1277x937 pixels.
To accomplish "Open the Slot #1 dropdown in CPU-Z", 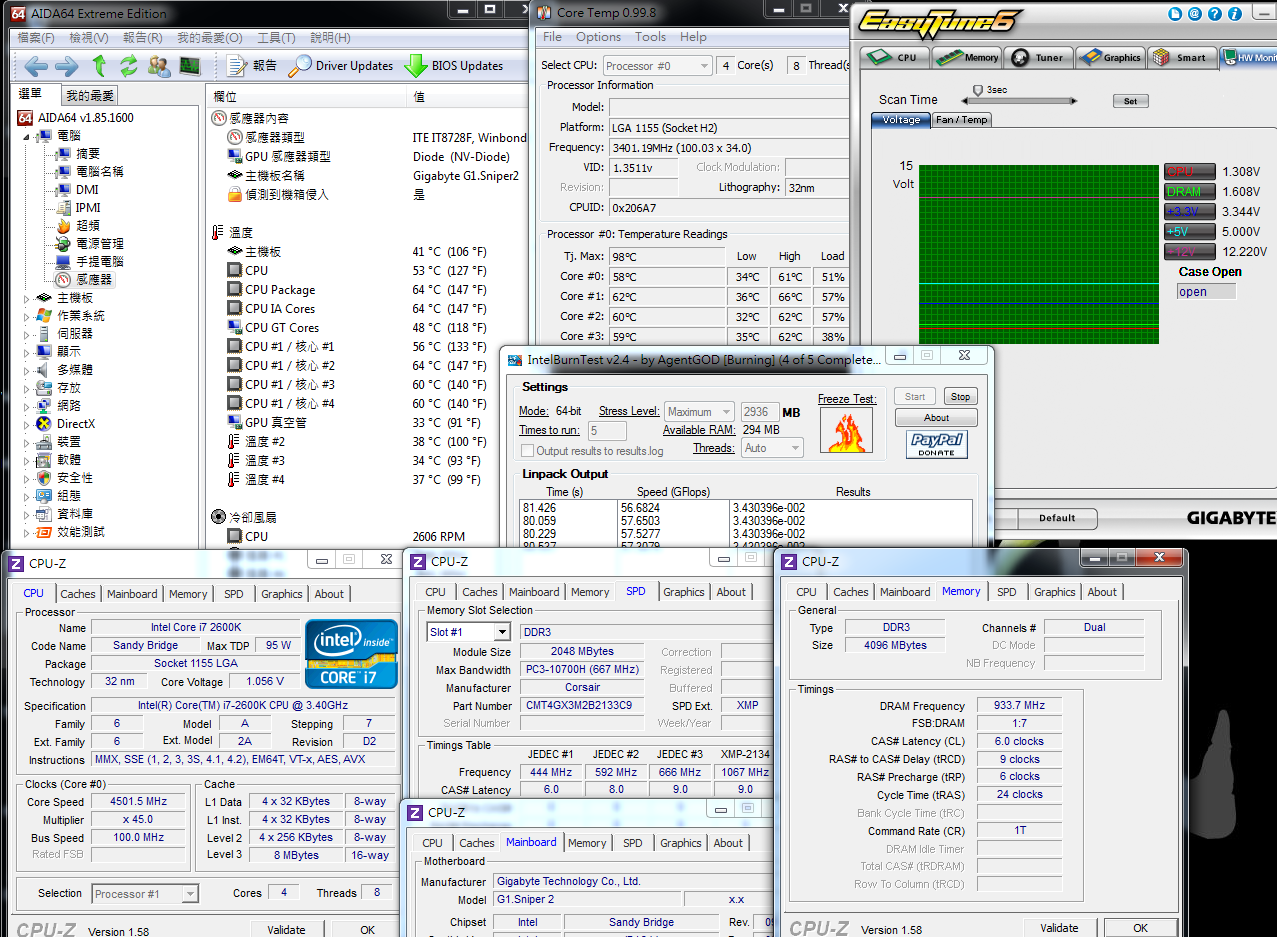I will [x=500, y=632].
